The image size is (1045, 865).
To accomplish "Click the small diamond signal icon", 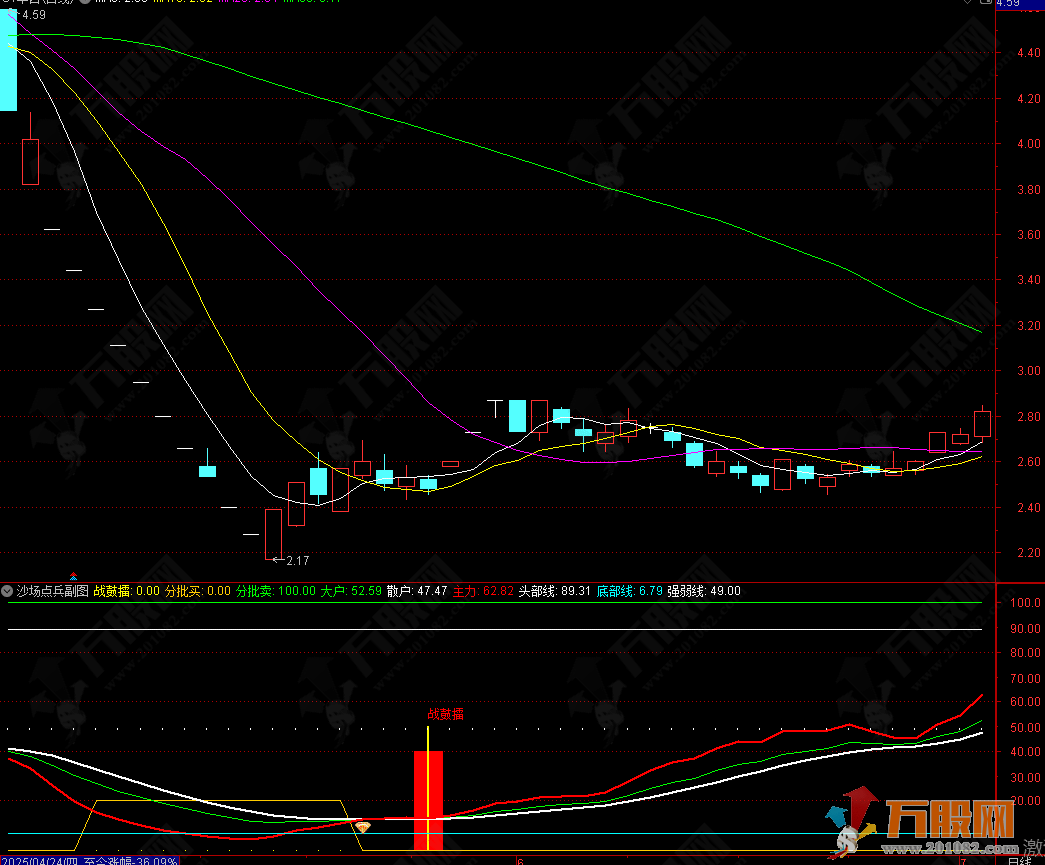I will (x=364, y=826).
